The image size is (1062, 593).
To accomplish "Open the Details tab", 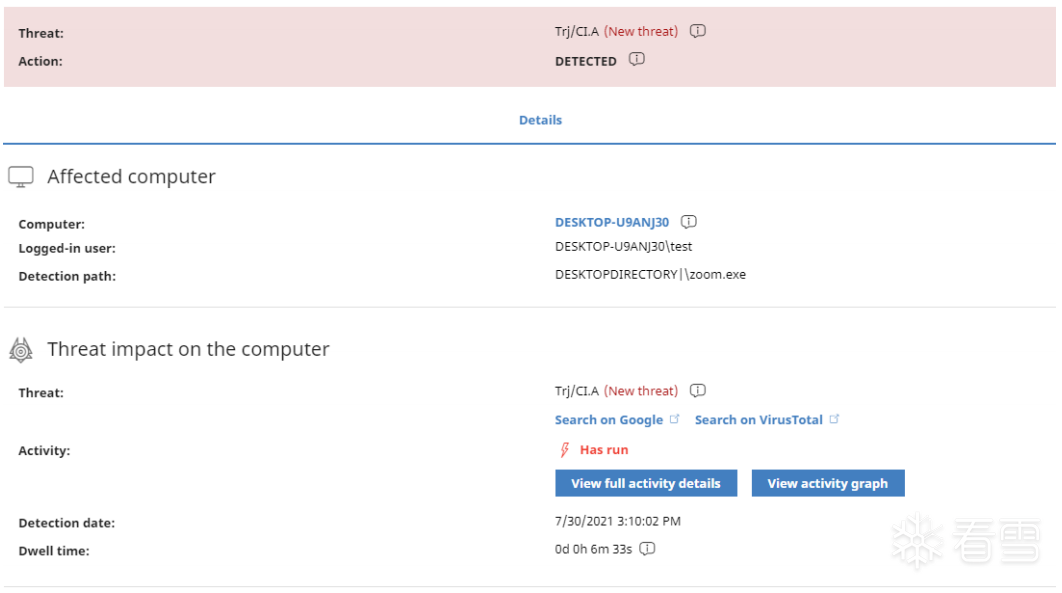I will (x=540, y=120).
